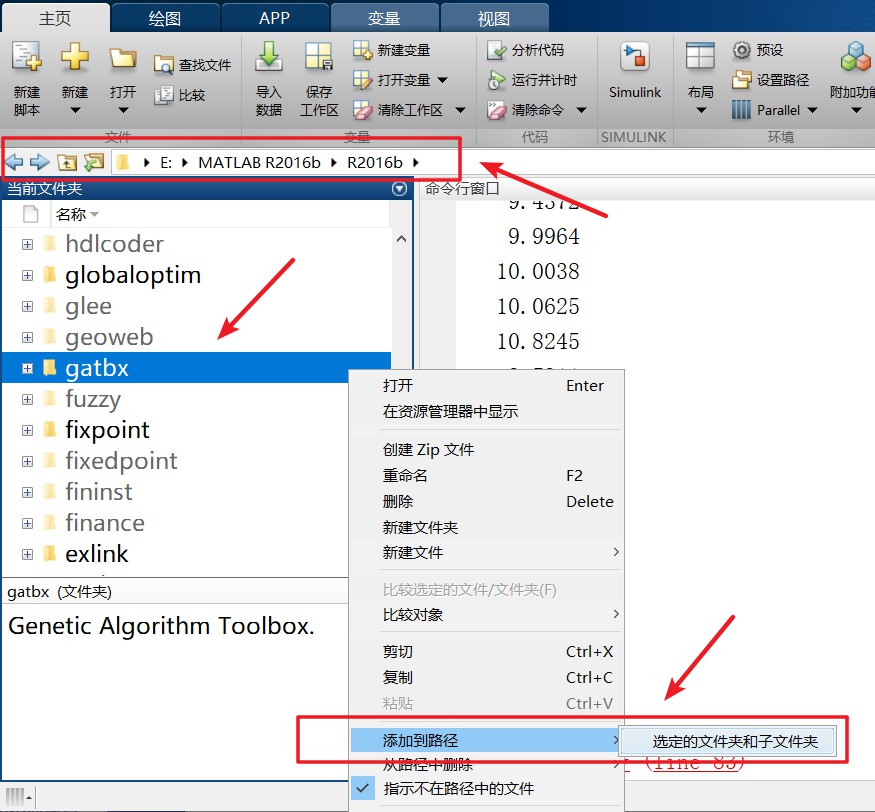Screen dimensions: 875x812
Task: Click the file list scroll-up arrow
Action: tap(401, 239)
